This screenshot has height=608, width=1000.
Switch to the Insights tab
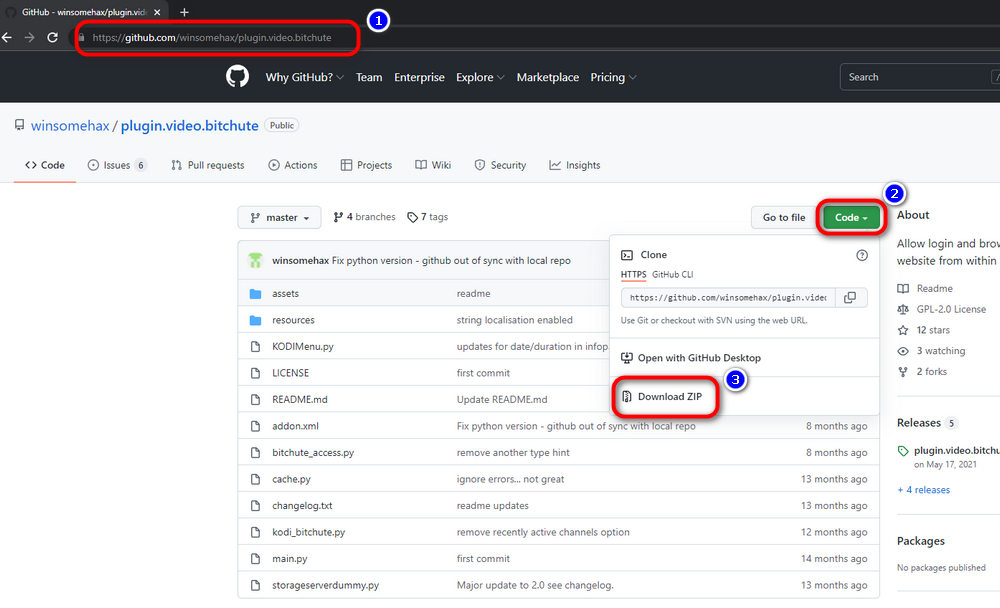click(x=575, y=165)
